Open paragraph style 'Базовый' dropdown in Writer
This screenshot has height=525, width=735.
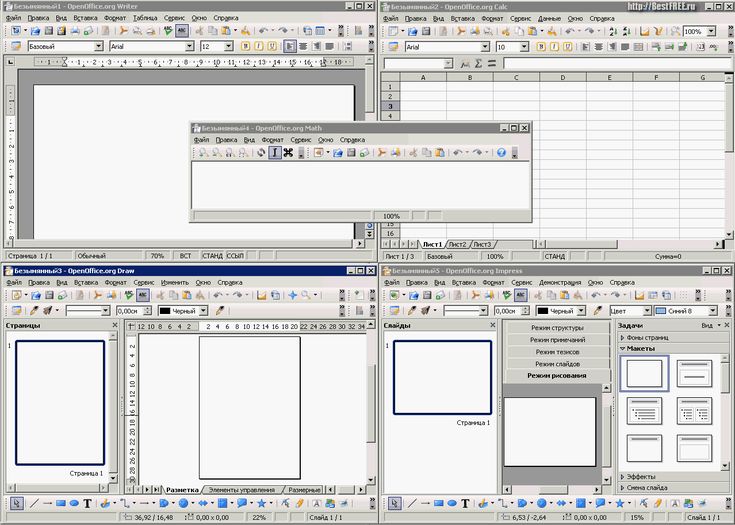click(98, 46)
